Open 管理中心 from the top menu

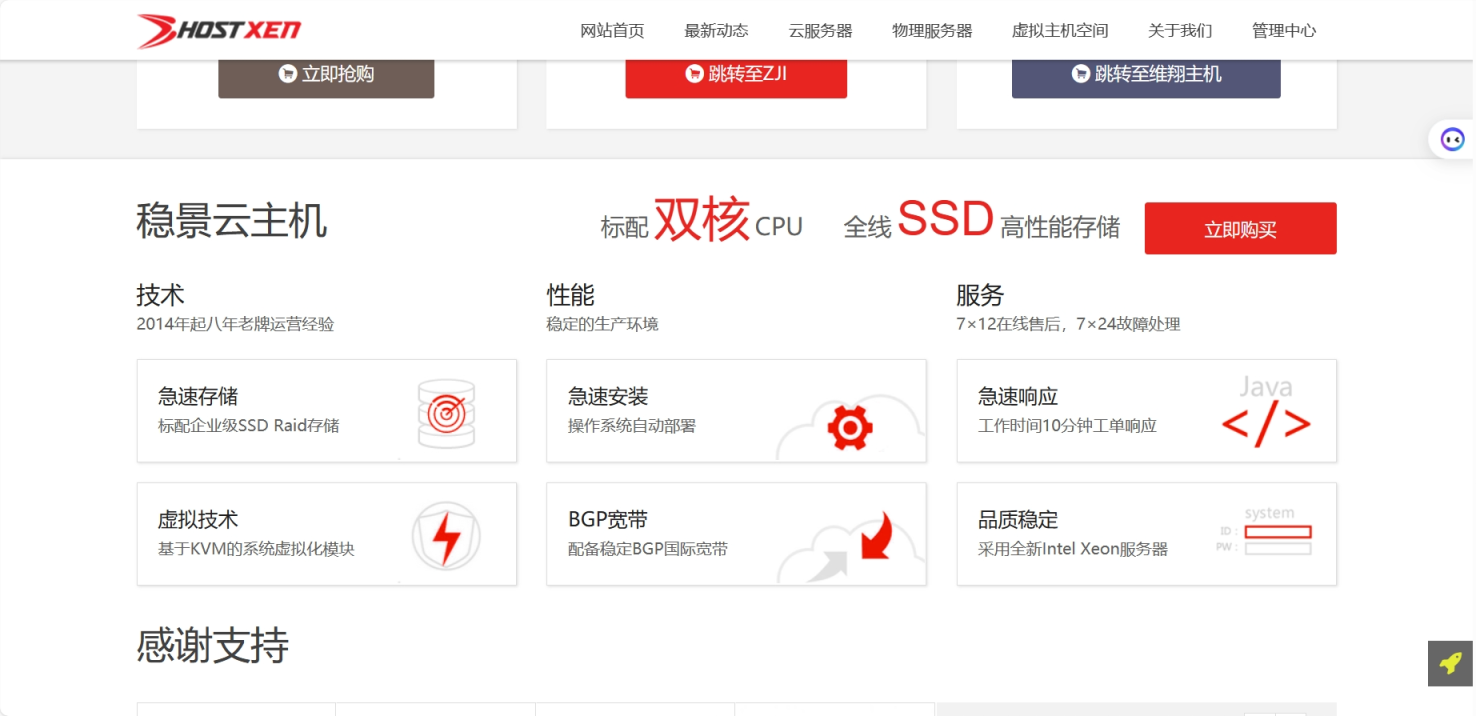pyautogui.click(x=1284, y=31)
